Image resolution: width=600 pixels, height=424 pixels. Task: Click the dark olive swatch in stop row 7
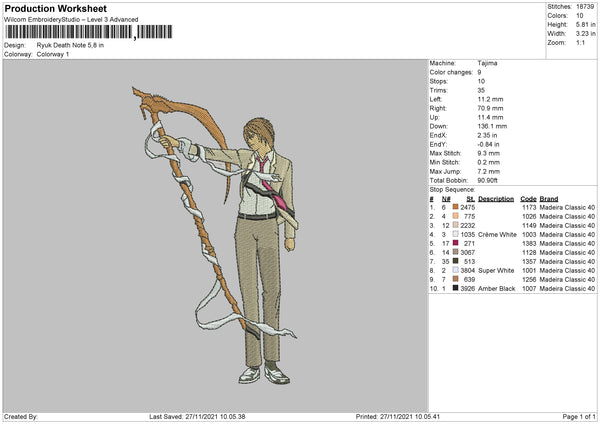[x=455, y=261]
